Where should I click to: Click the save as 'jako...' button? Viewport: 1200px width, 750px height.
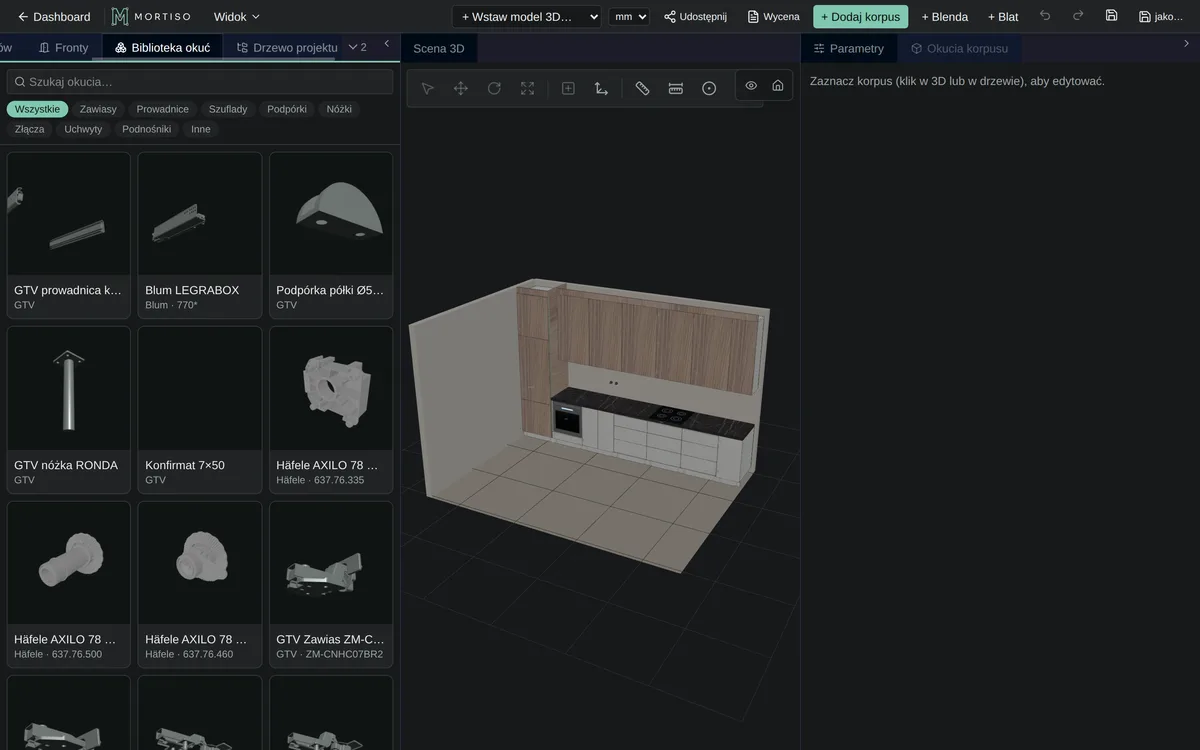tap(1161, 16)
